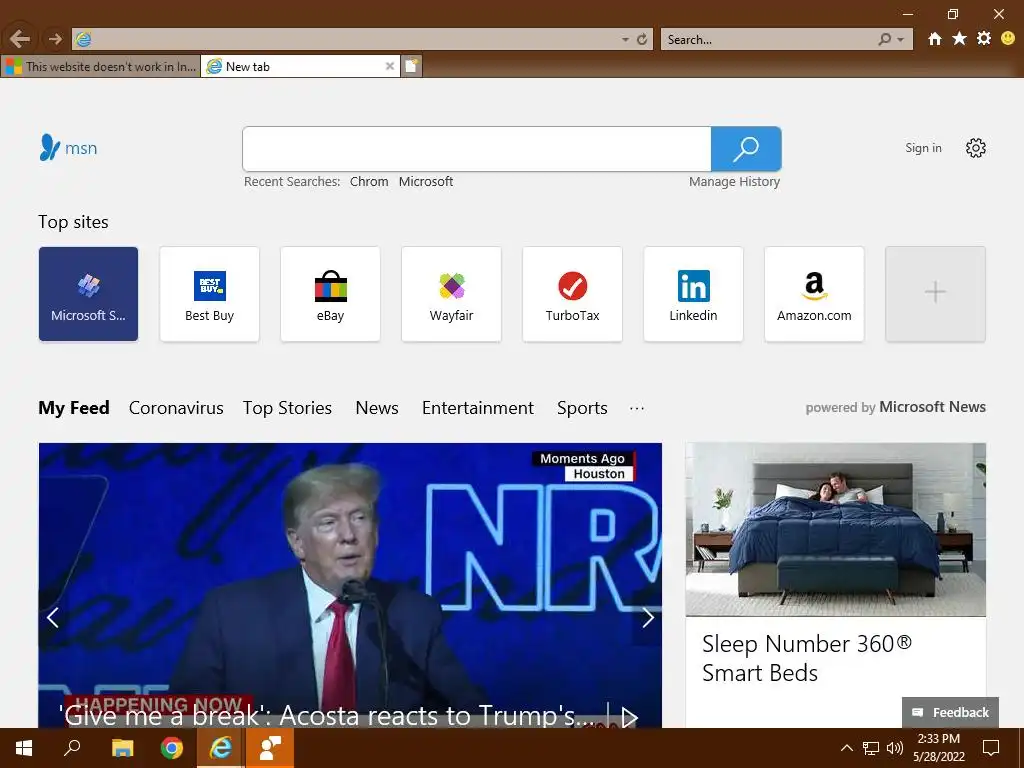Viewport: 1024px width, 768px height.
Task: Open MSN page settings gear
Action: pos(976,148)
